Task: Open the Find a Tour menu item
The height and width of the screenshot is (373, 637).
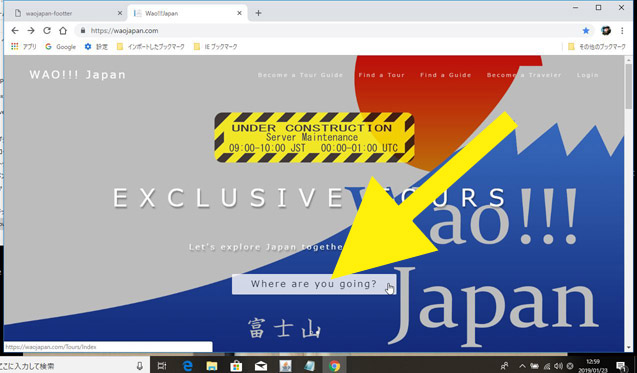Action: pos(381,75)
